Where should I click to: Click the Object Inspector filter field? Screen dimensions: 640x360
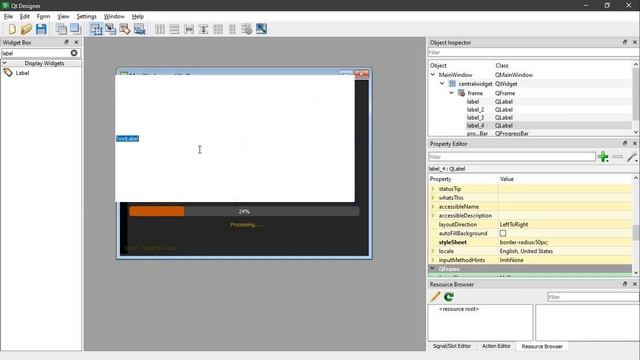(533, 53)
